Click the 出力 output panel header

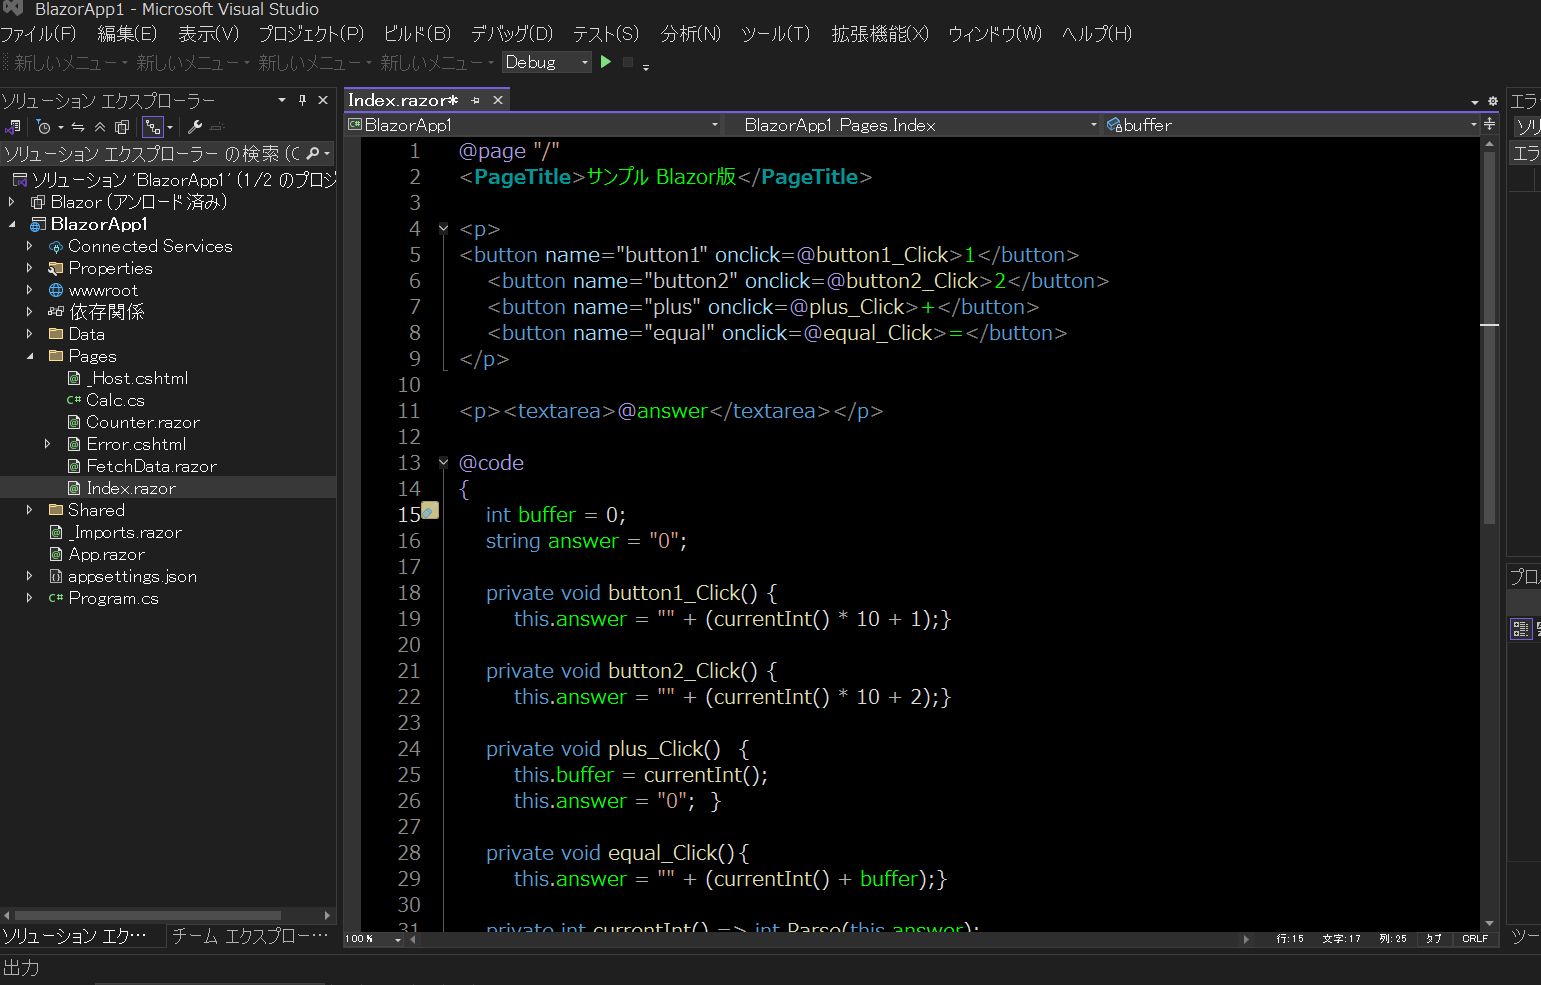pyautogui.click(x=21, y=967)
